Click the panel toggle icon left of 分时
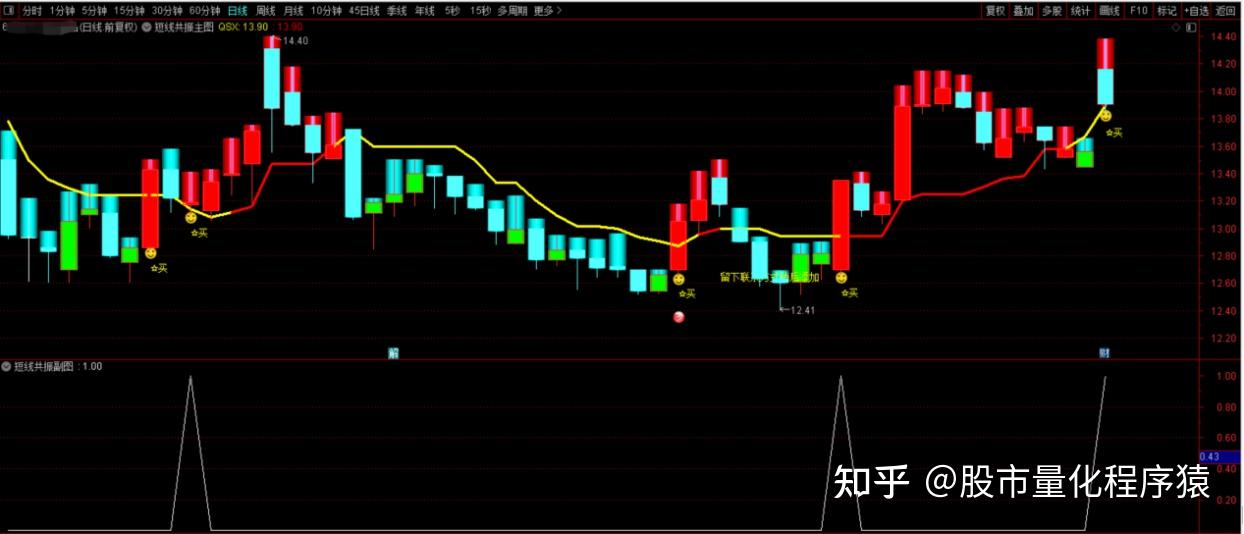Viewport: 1244px width, 534px height. point(8,11)
